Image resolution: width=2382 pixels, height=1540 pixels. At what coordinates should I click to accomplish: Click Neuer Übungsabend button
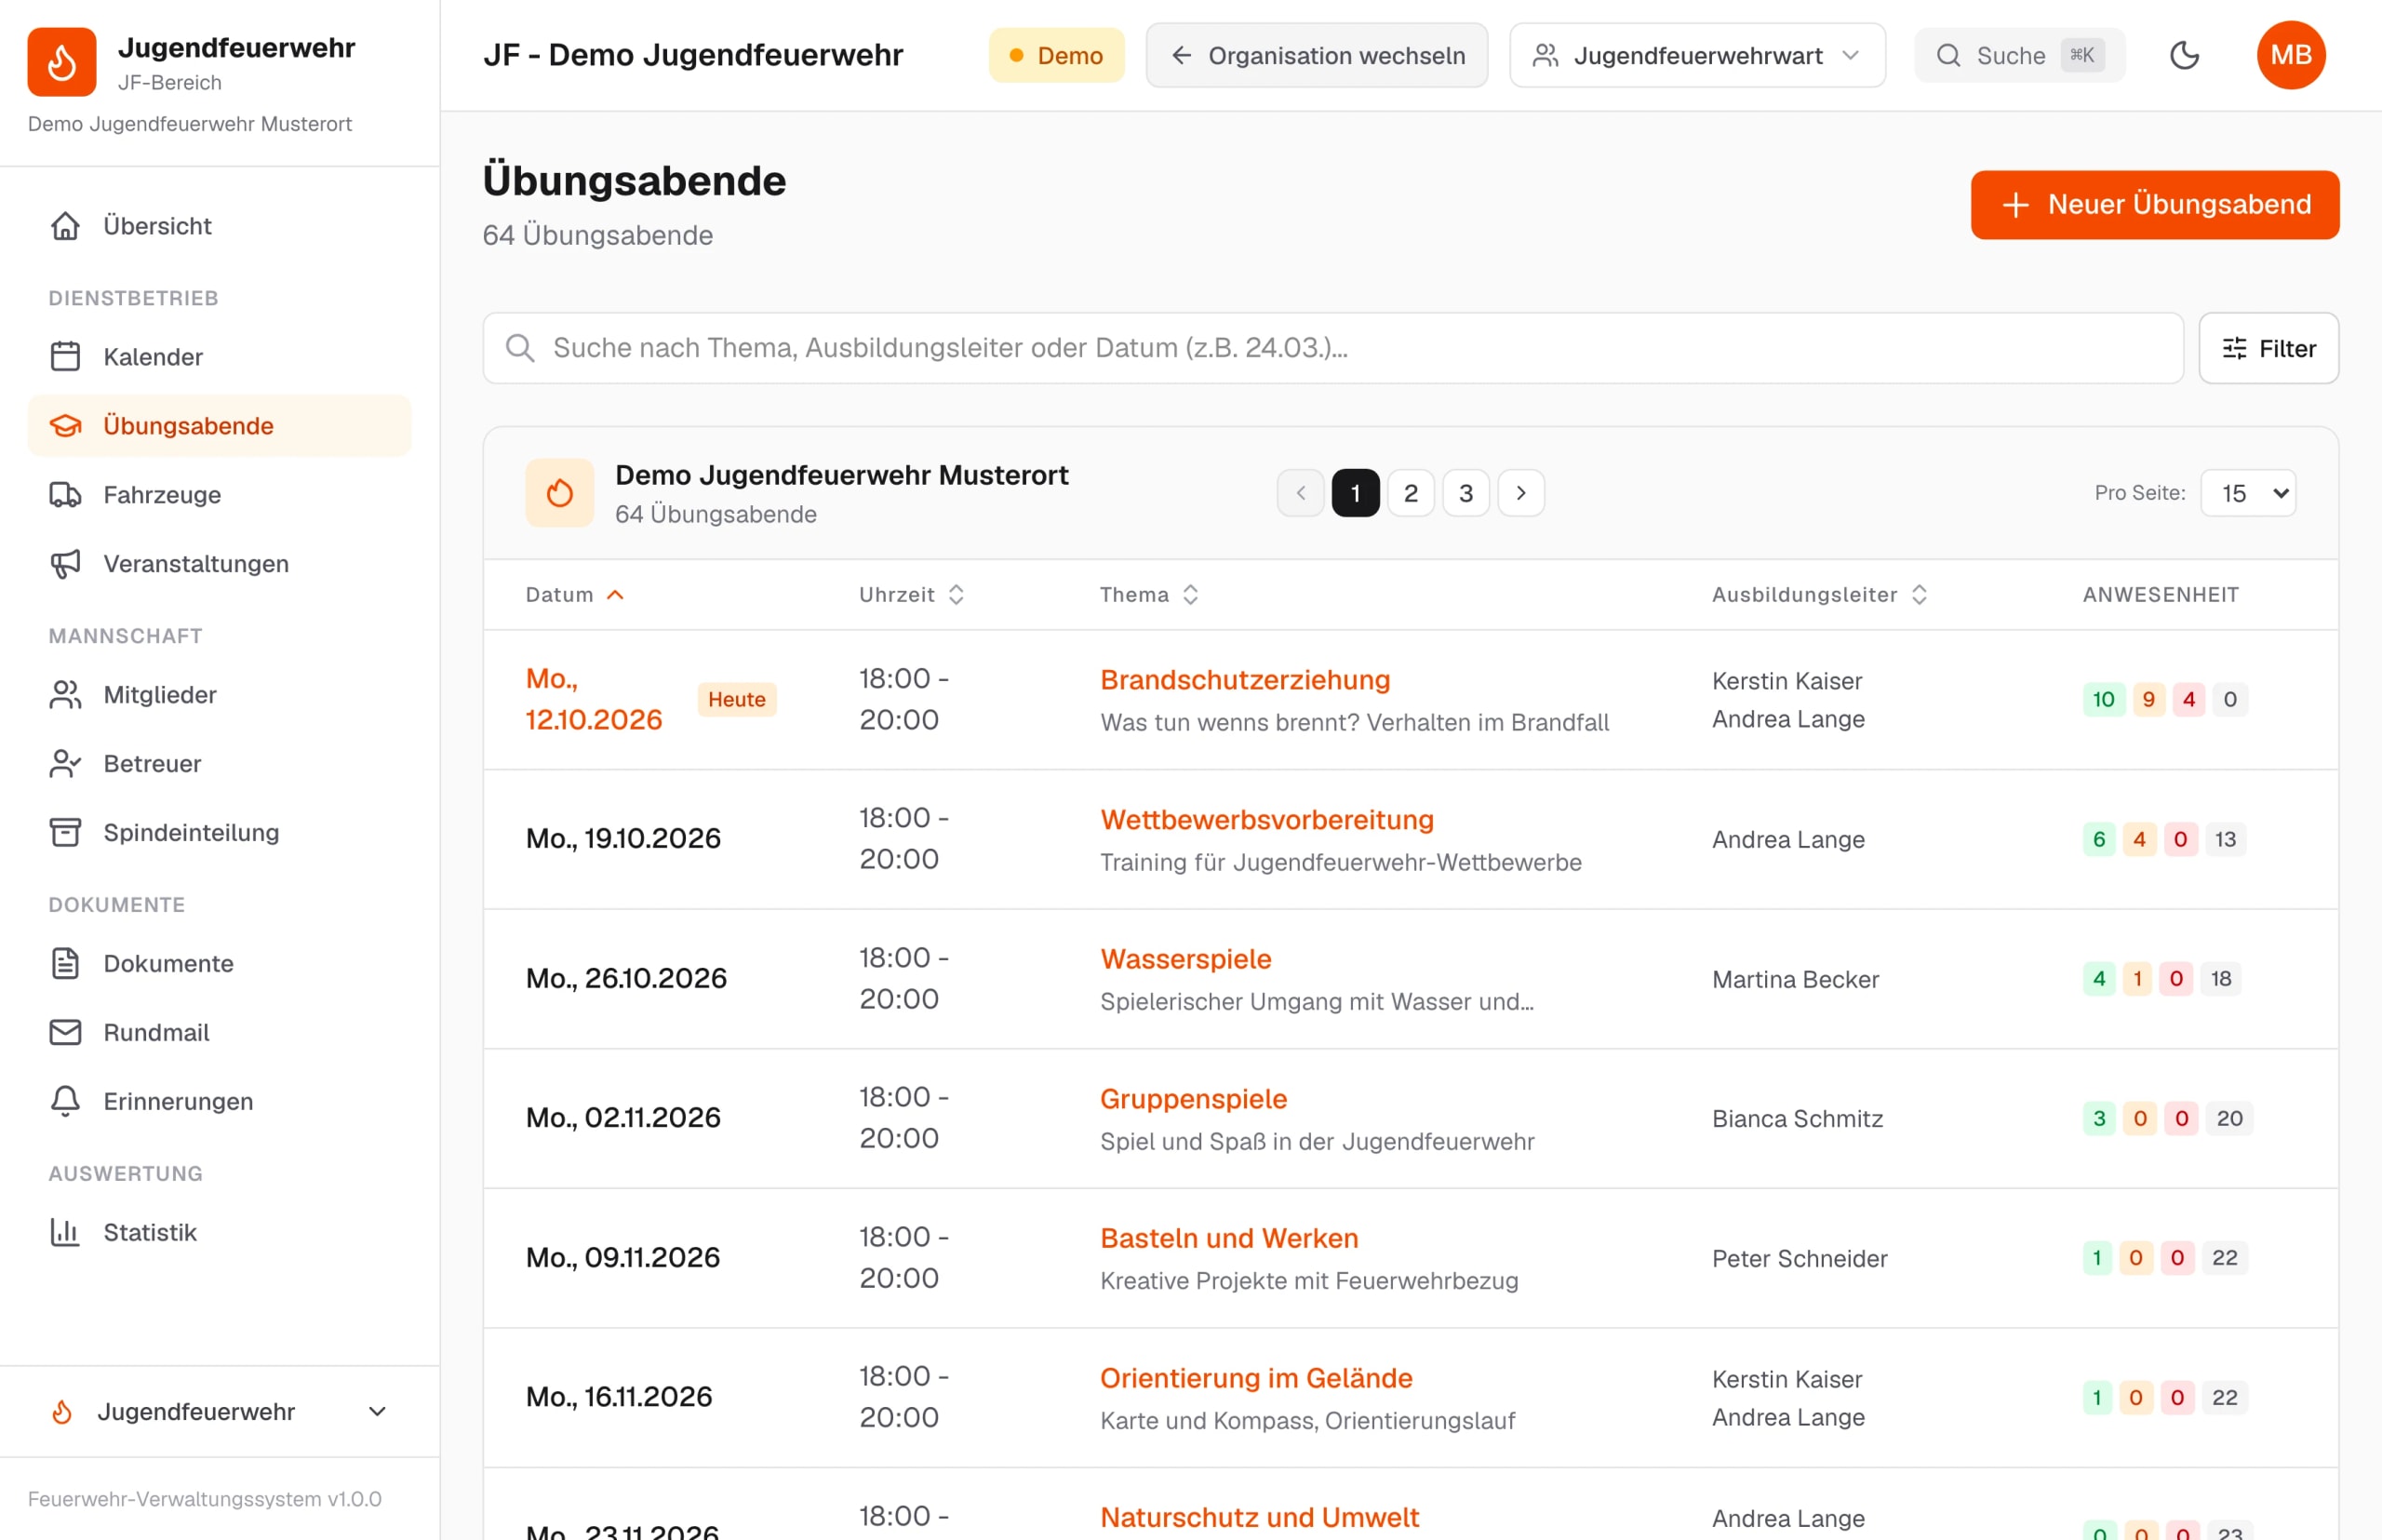point(2154,205)
